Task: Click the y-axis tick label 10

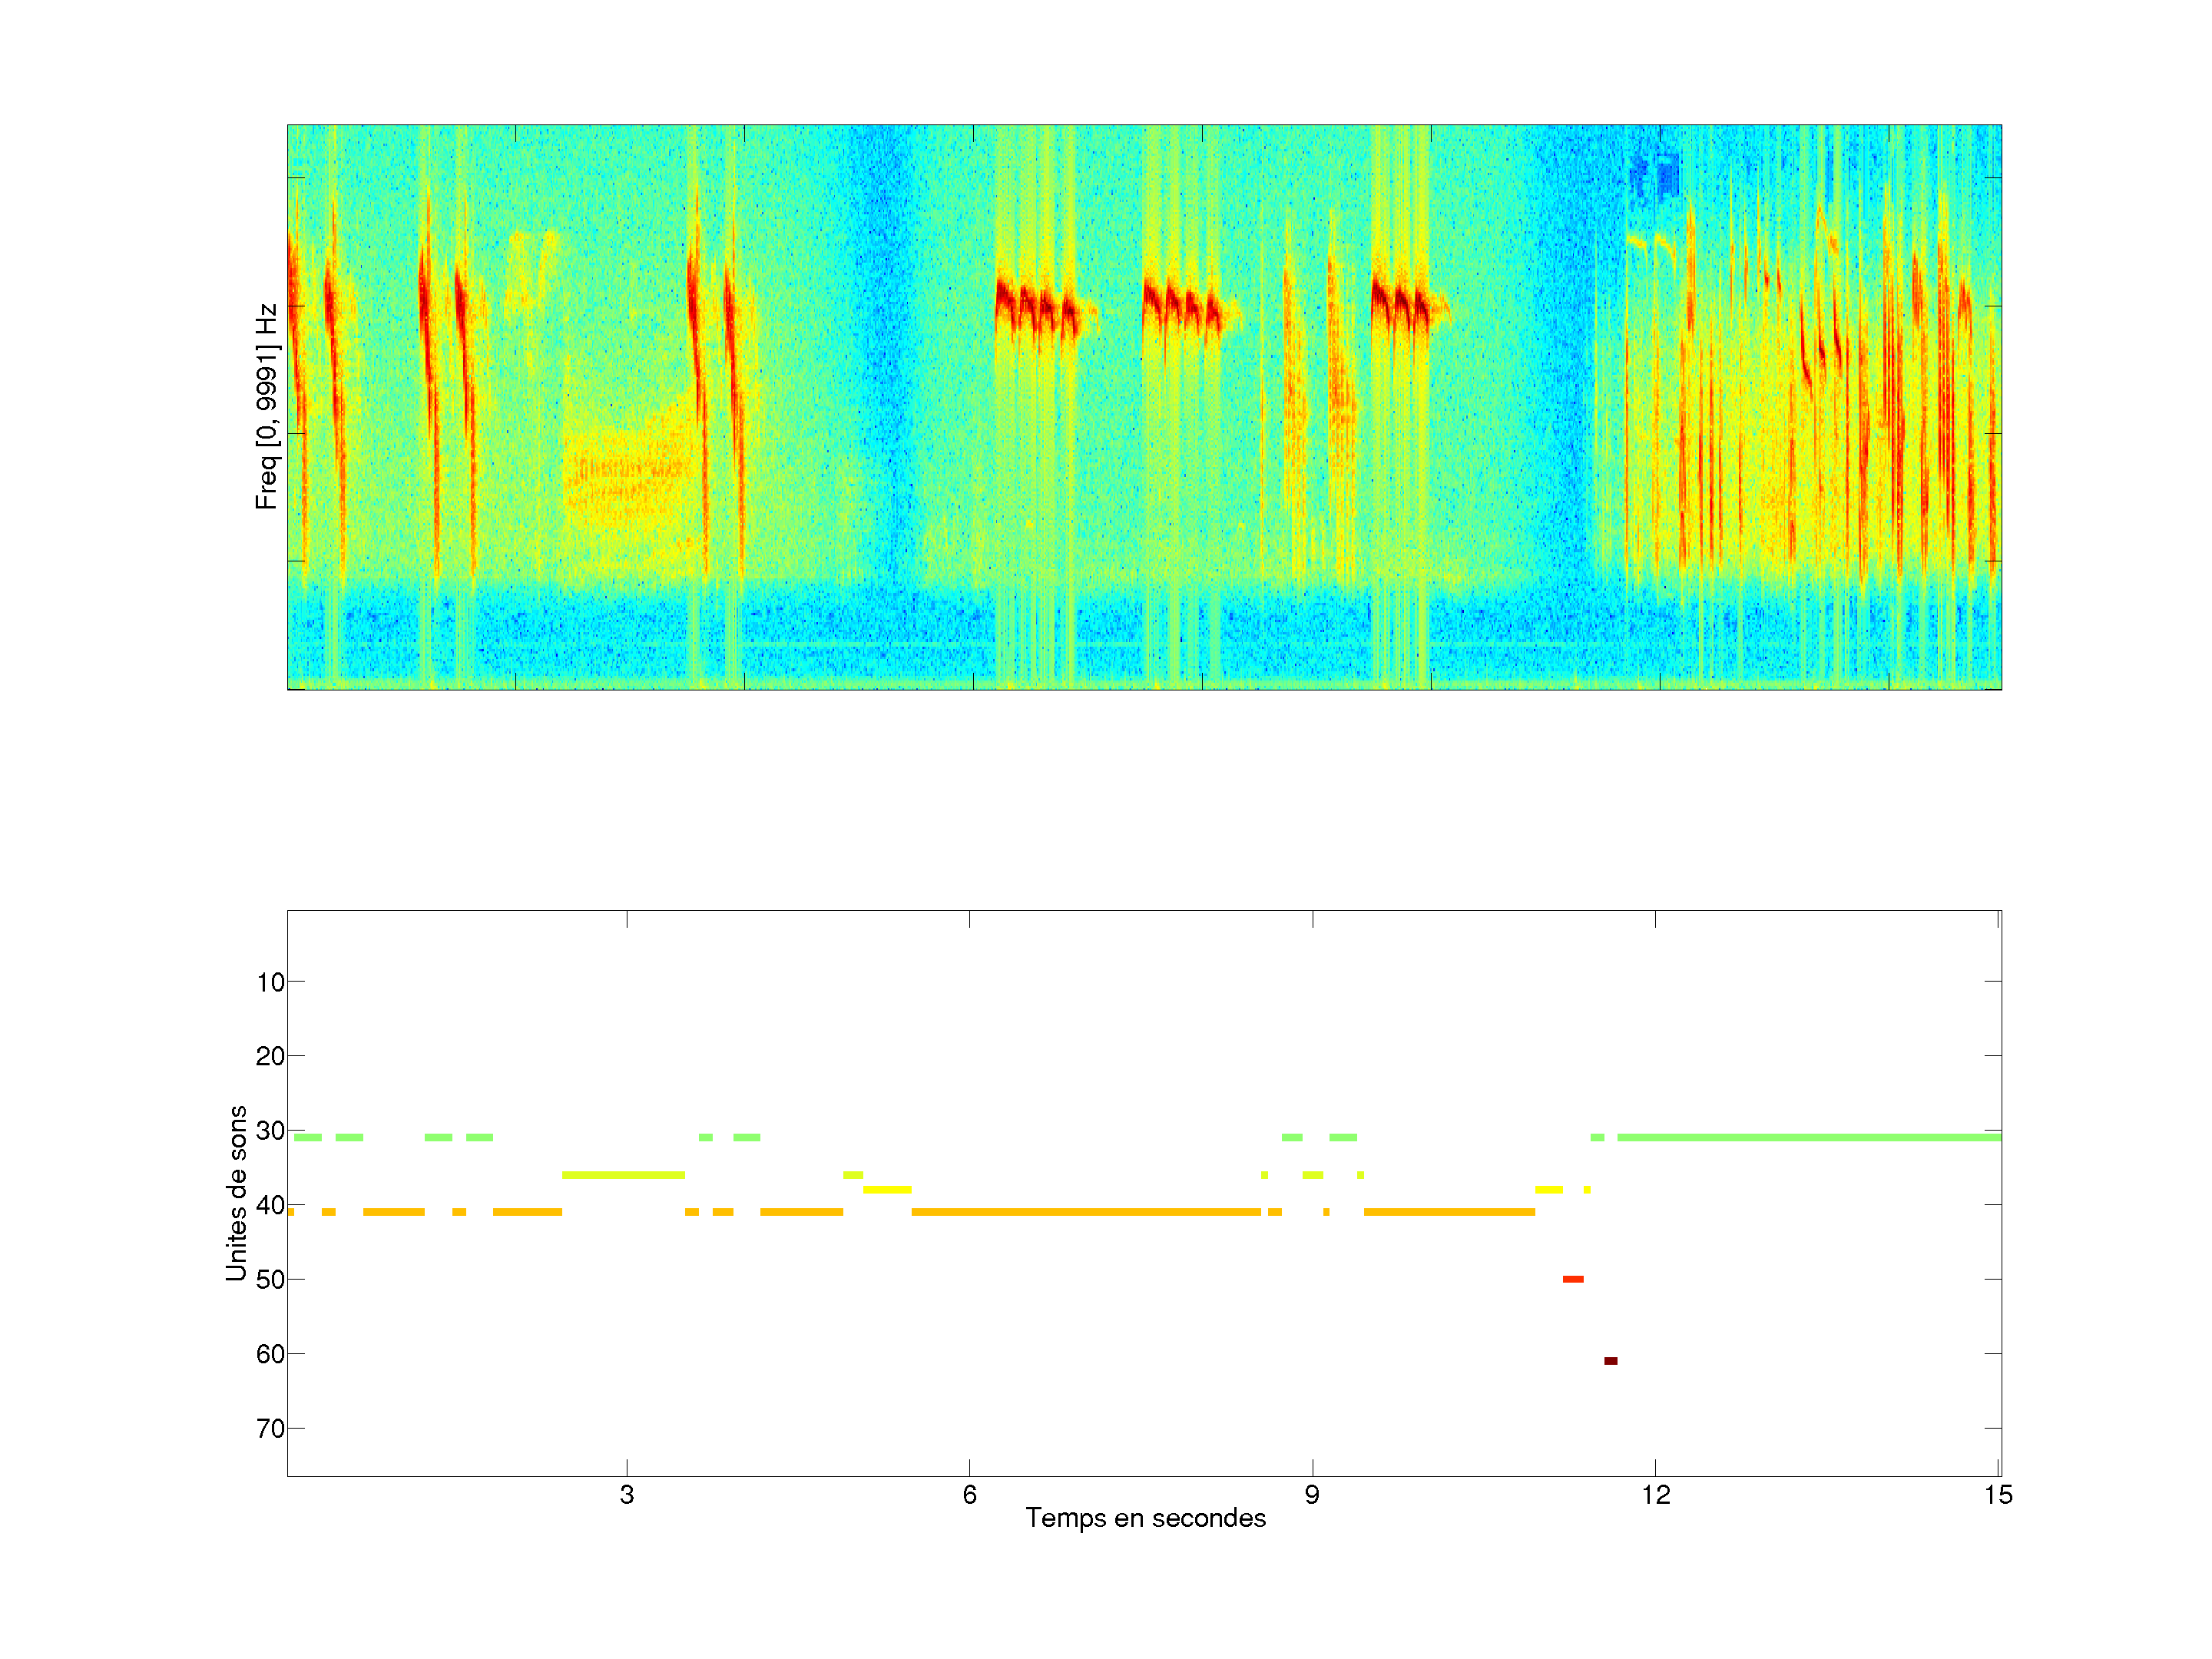Action: 270,982
